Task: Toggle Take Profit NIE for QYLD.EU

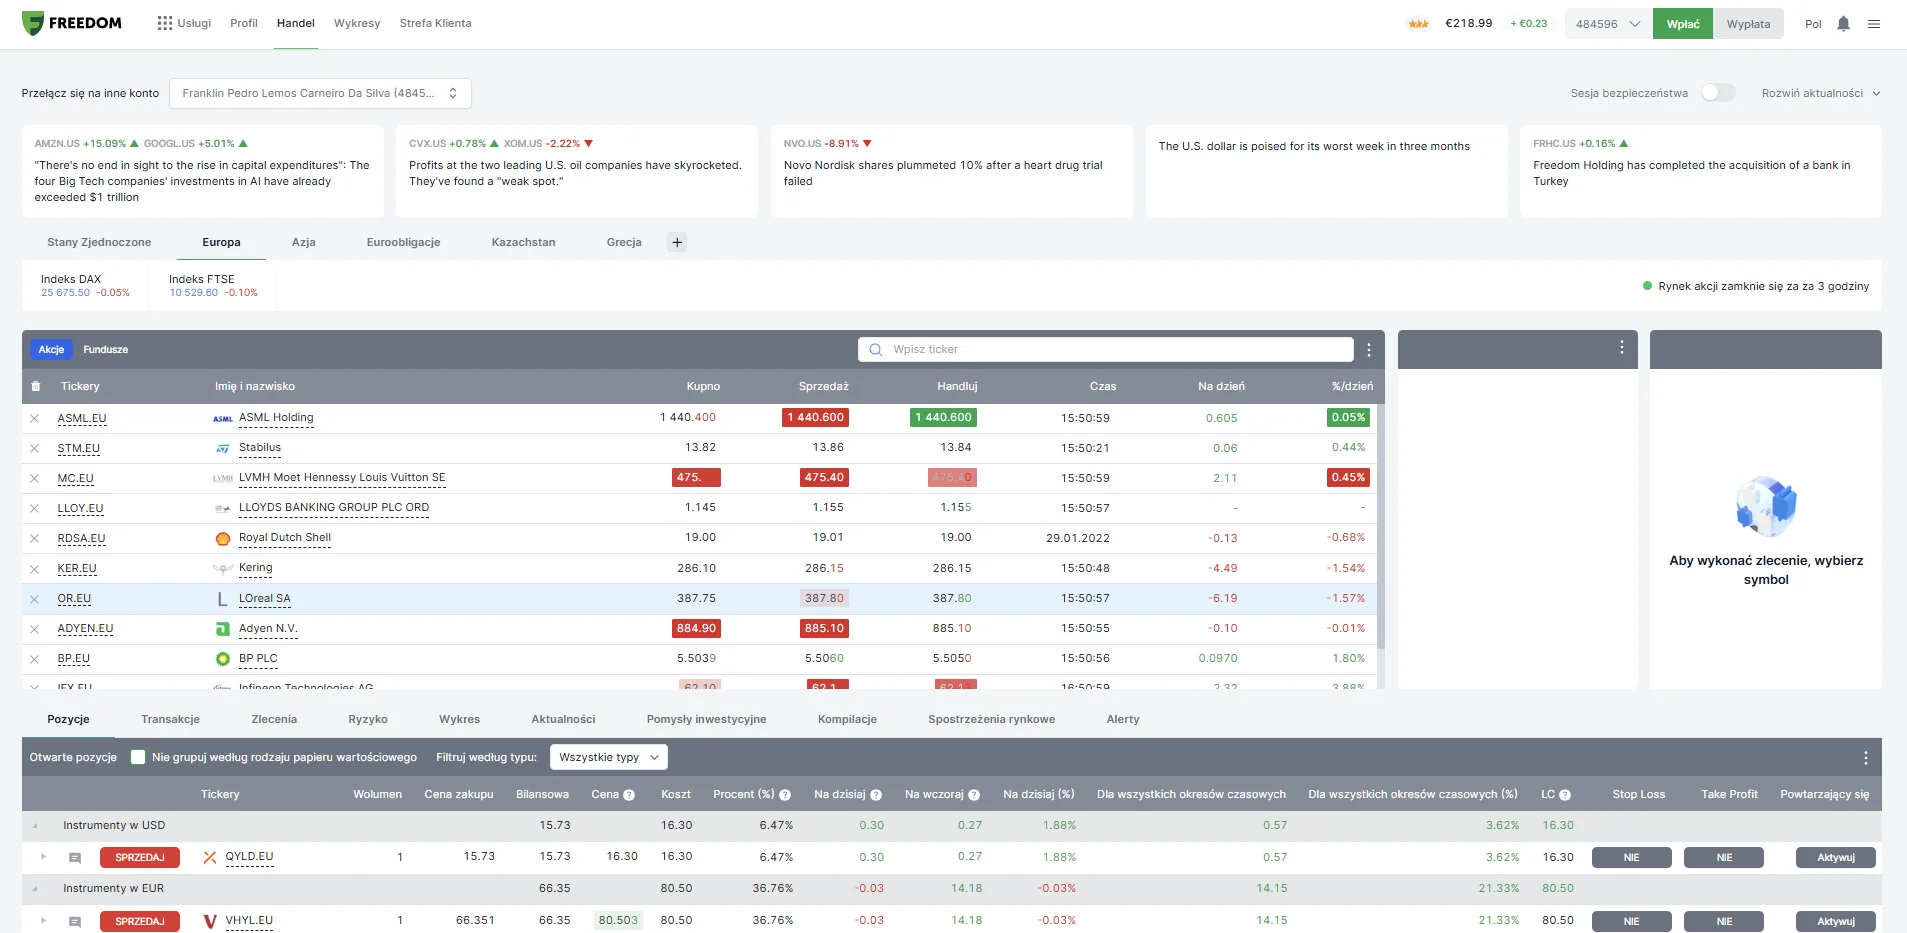Action: click(x=1724, y=857)
